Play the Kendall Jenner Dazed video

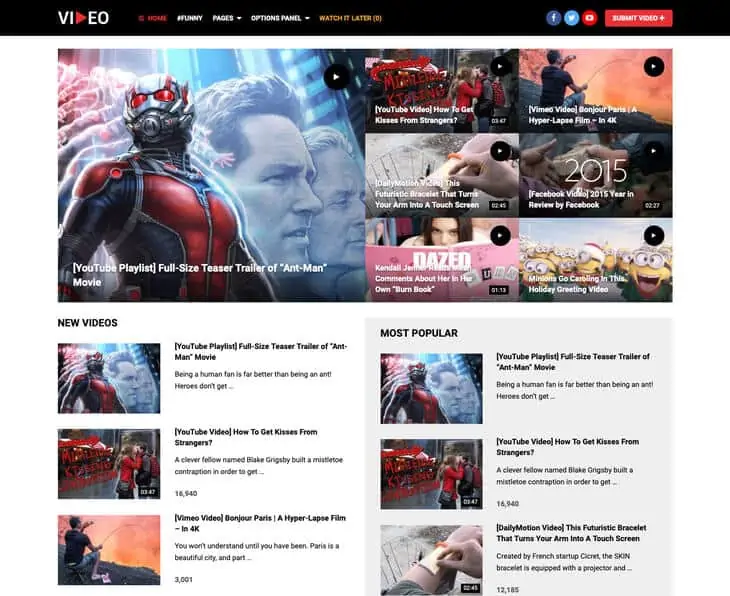pos(500,236)
